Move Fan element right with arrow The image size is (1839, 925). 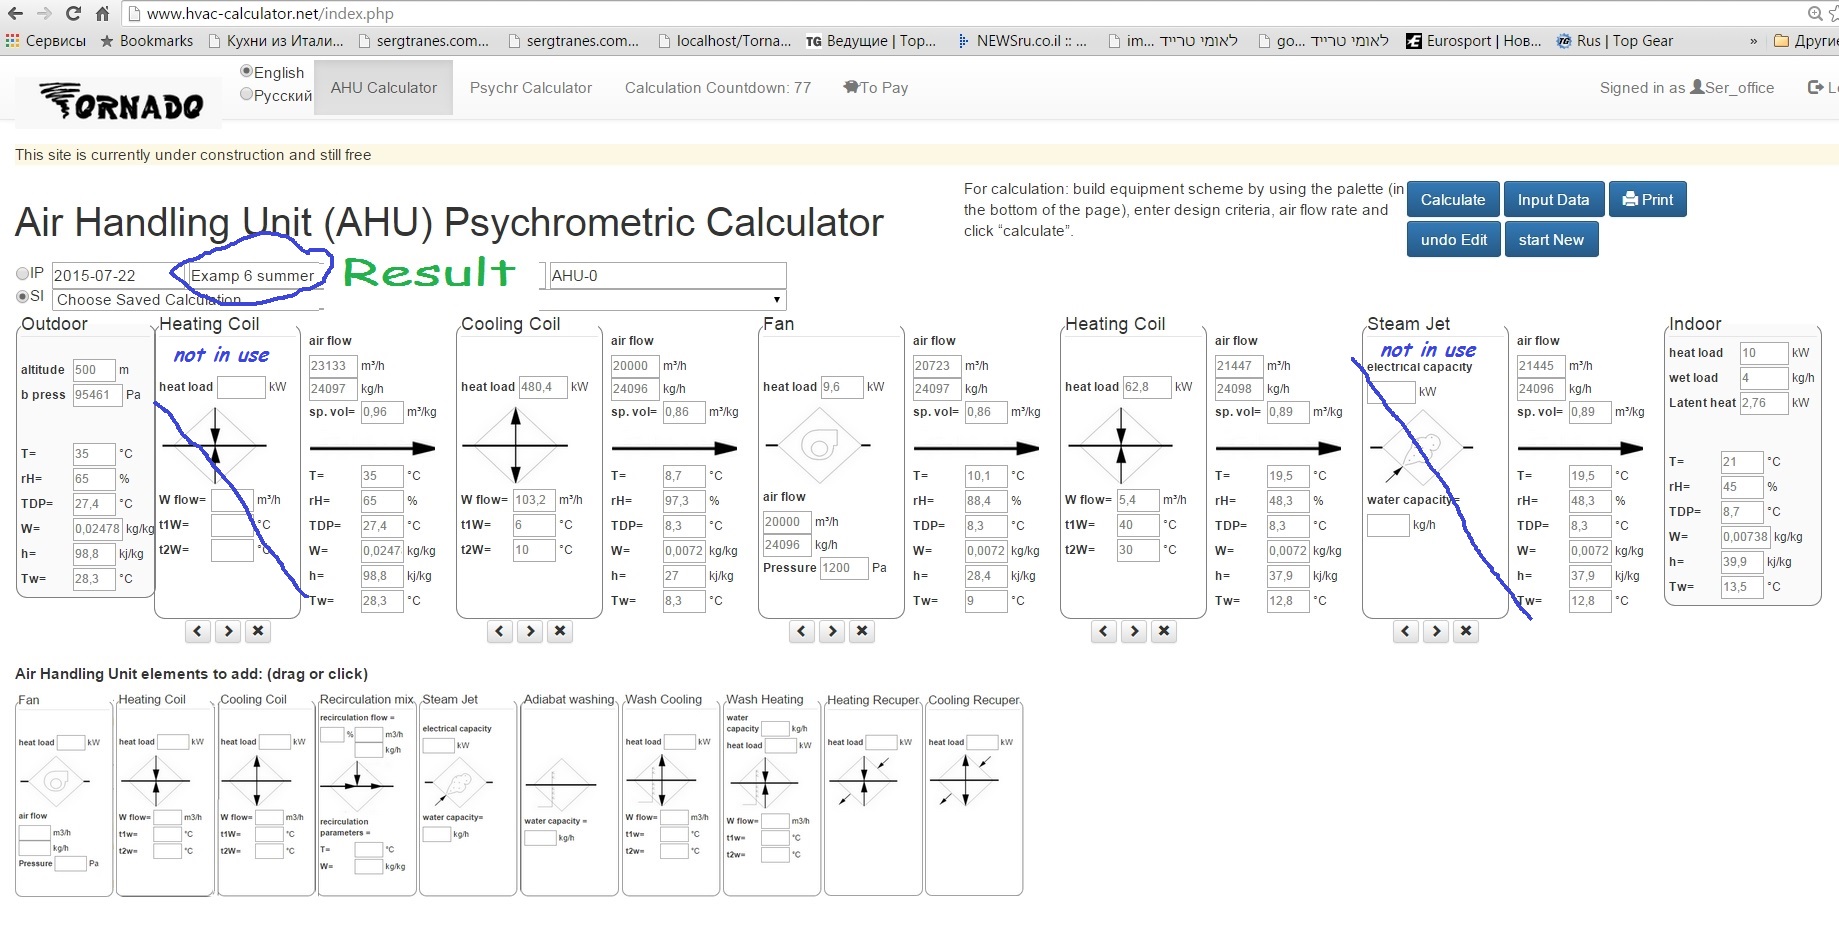point(832,631)
